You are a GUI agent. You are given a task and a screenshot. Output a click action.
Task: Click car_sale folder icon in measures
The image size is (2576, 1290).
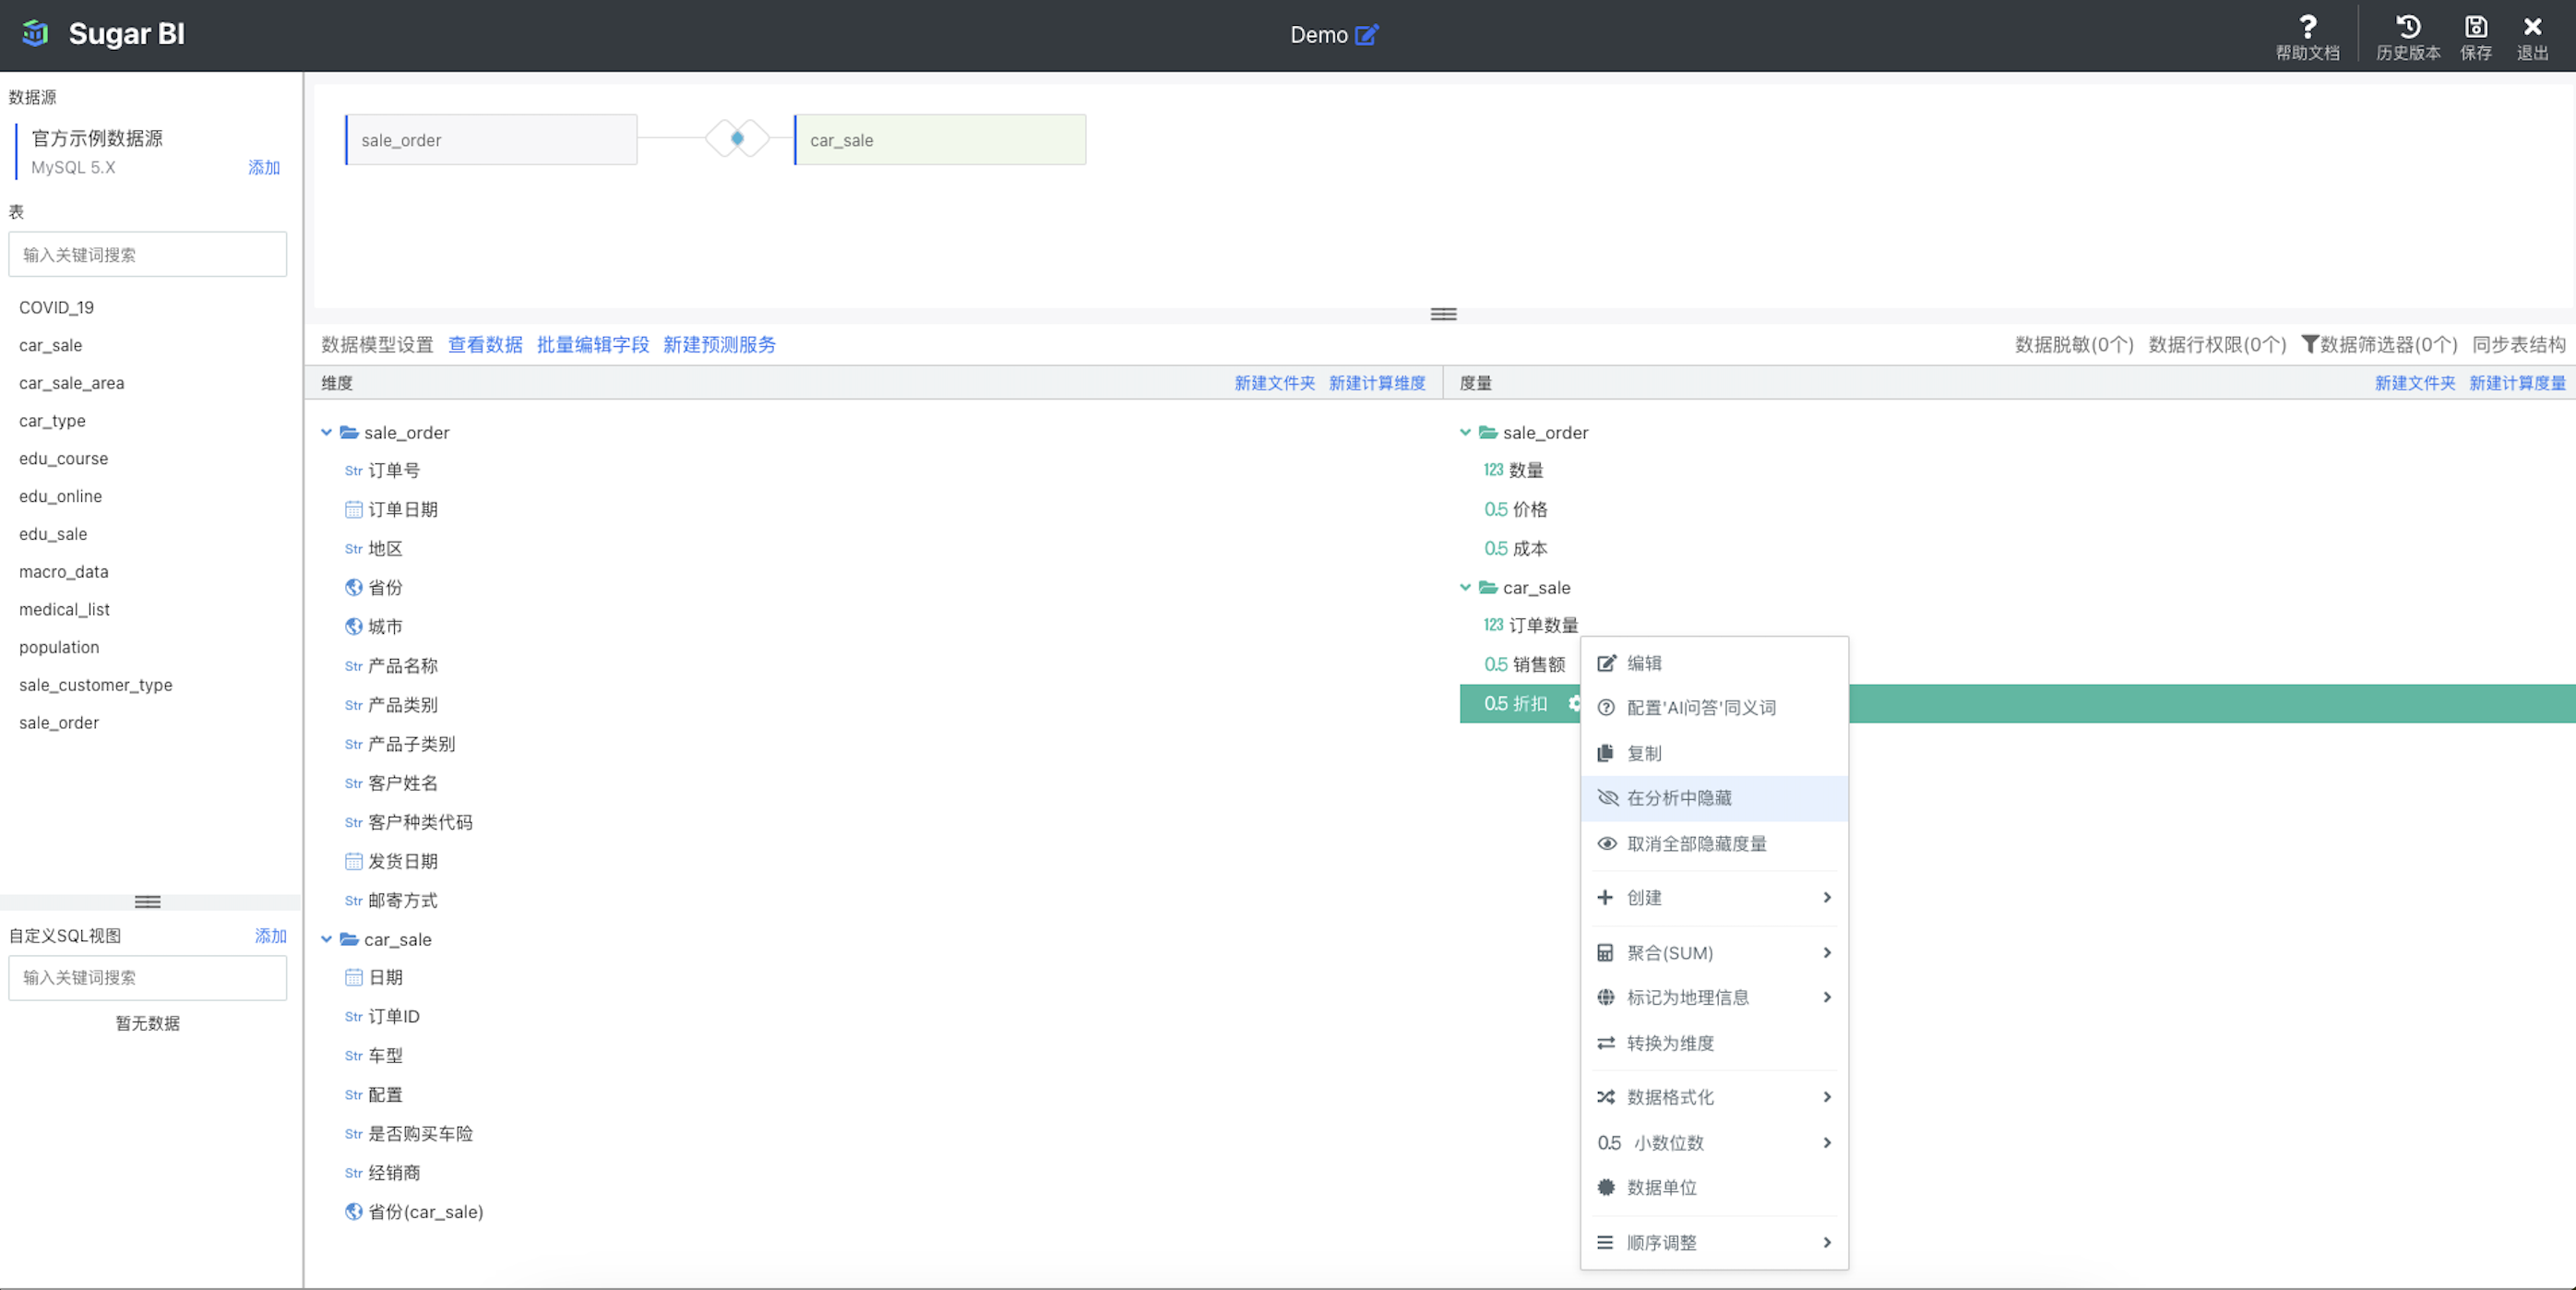click(x=1488, y=588)
